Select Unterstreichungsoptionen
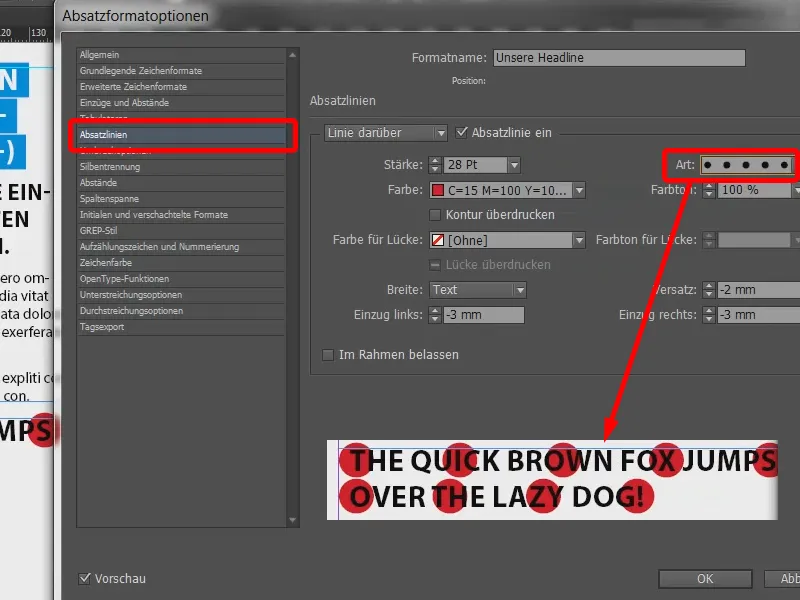Viewport: 800px width, 600px height. (x=181, y=295)
